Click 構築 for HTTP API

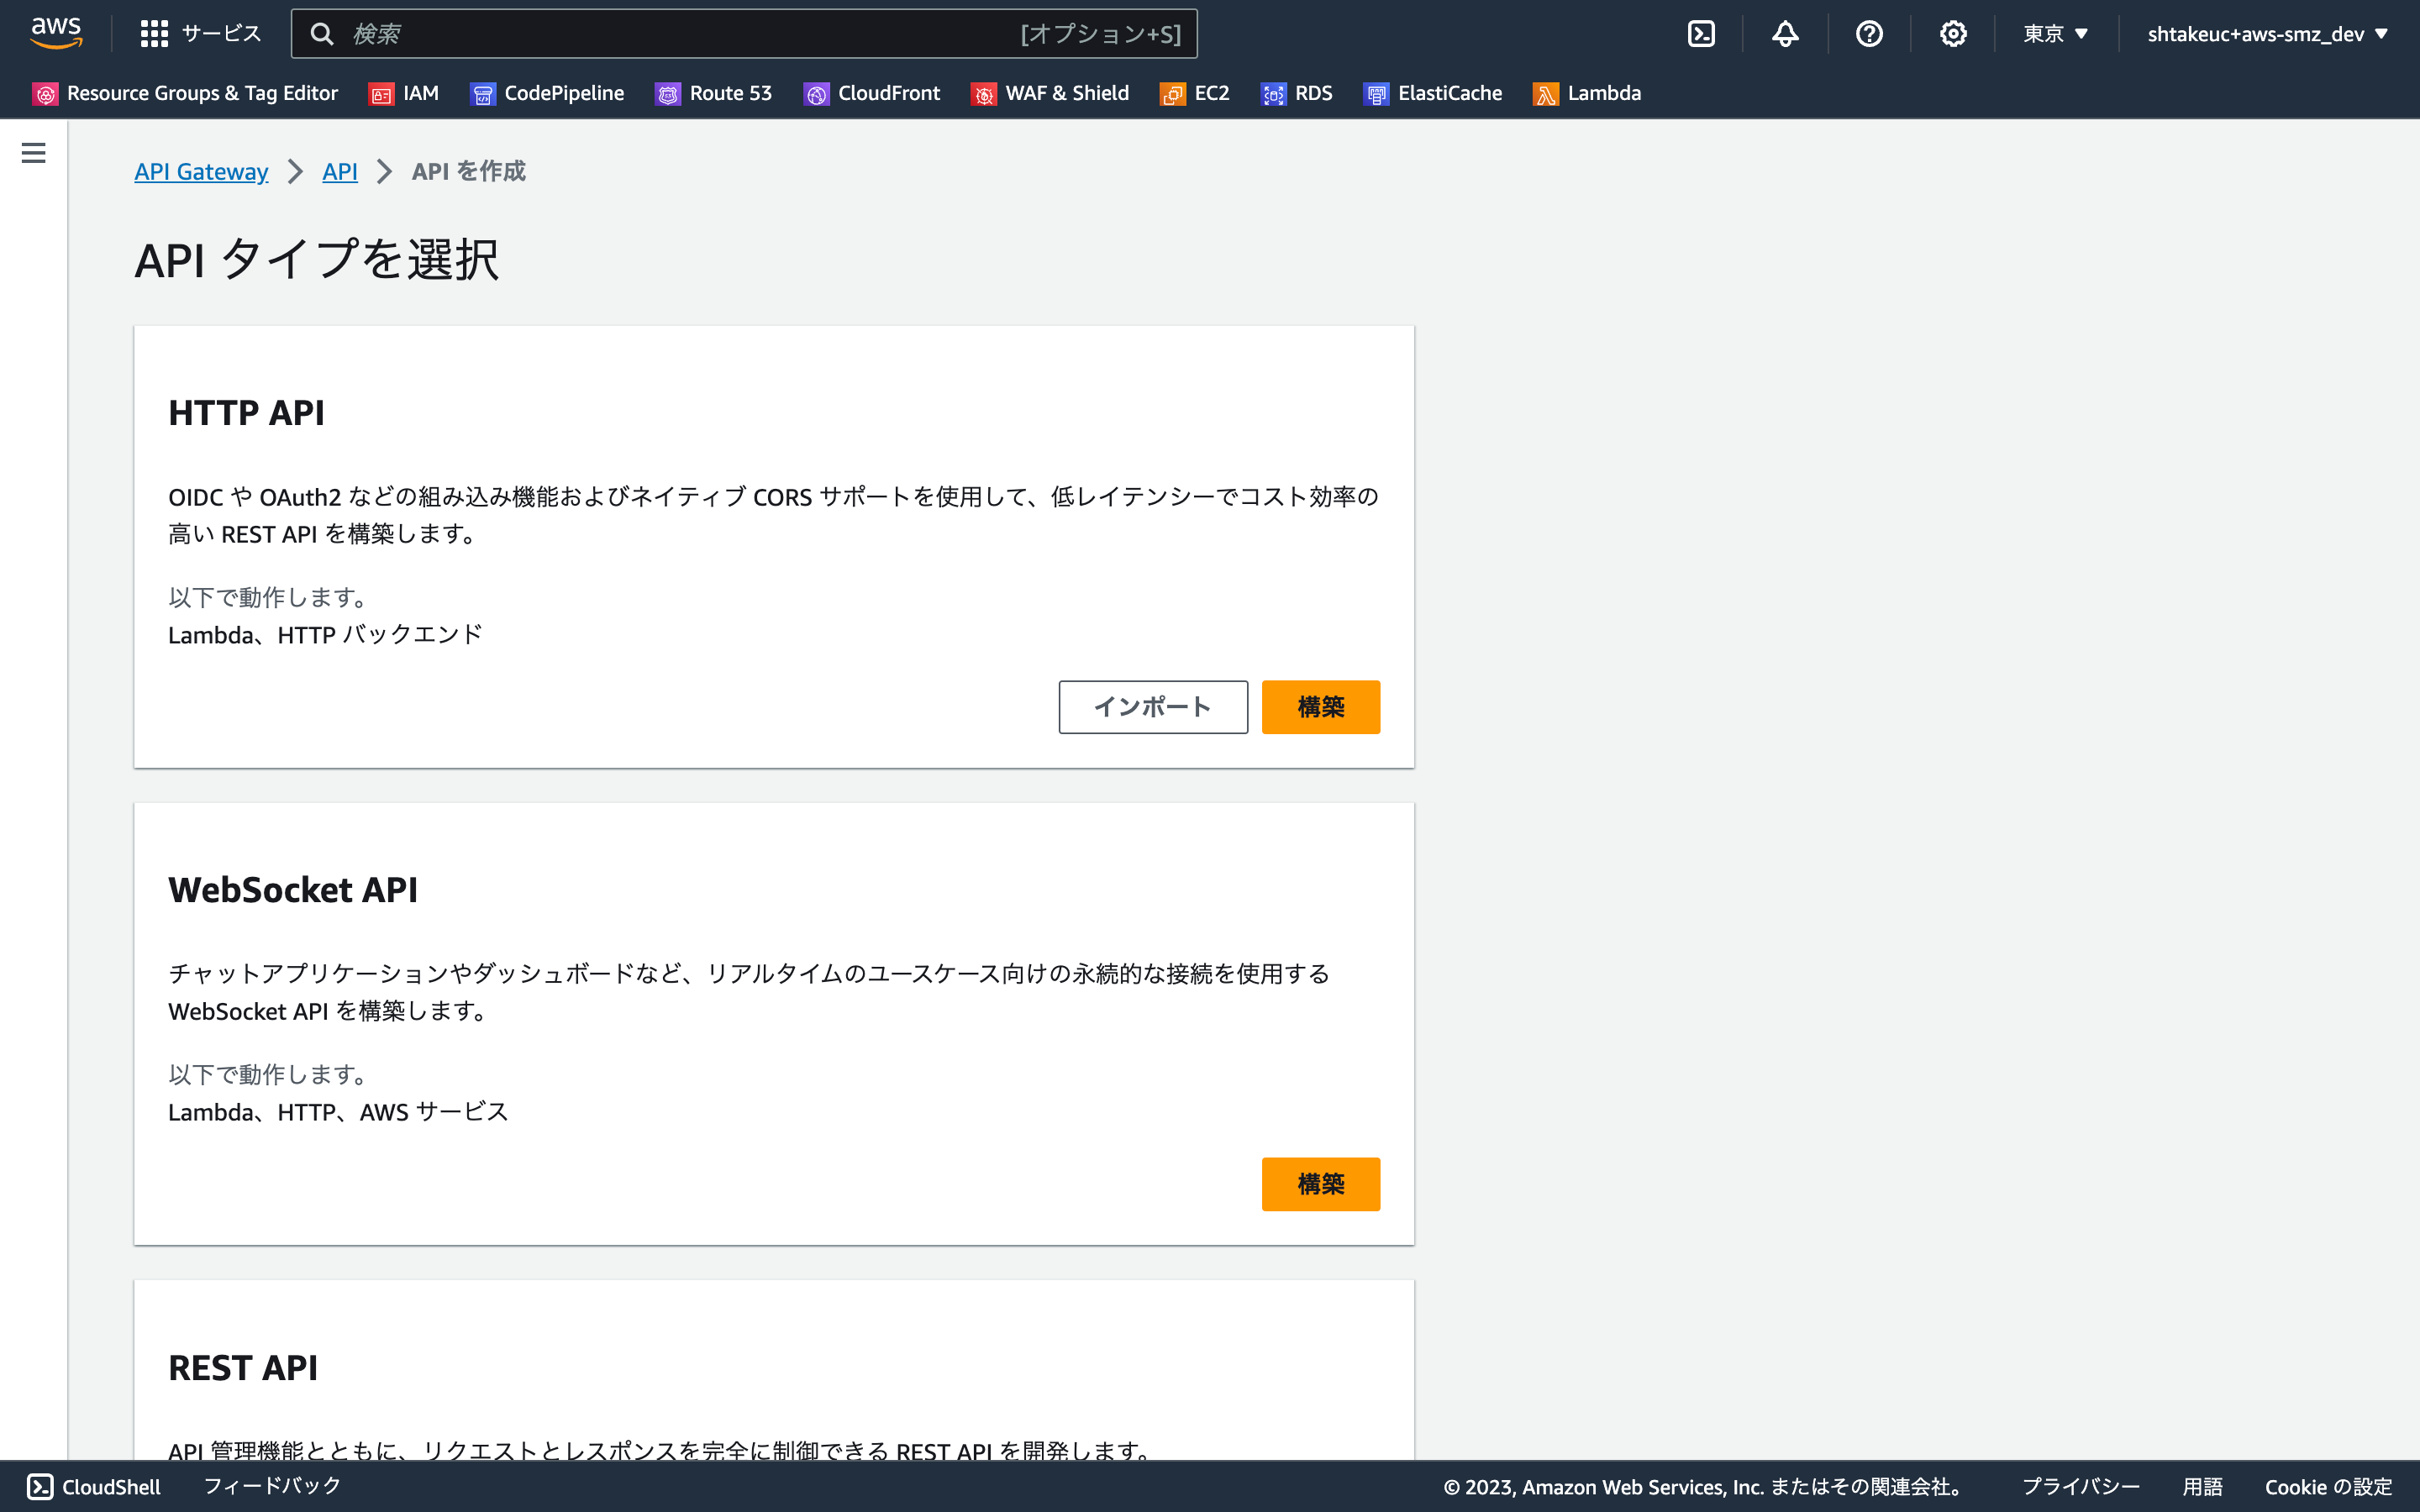point(1320,706)
